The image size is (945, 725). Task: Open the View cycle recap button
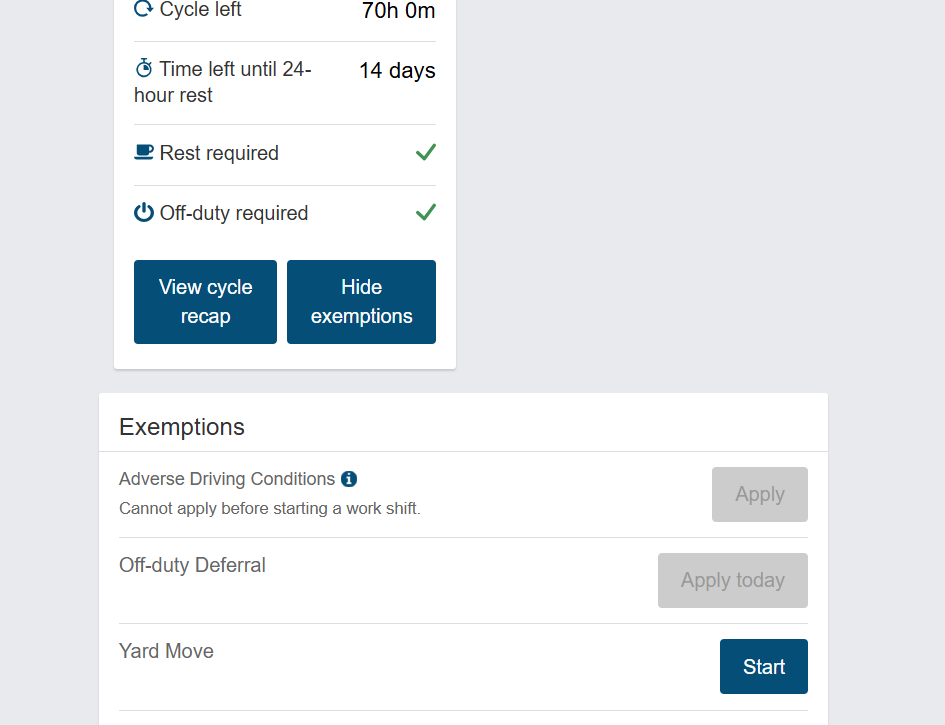tap(206, 302)
